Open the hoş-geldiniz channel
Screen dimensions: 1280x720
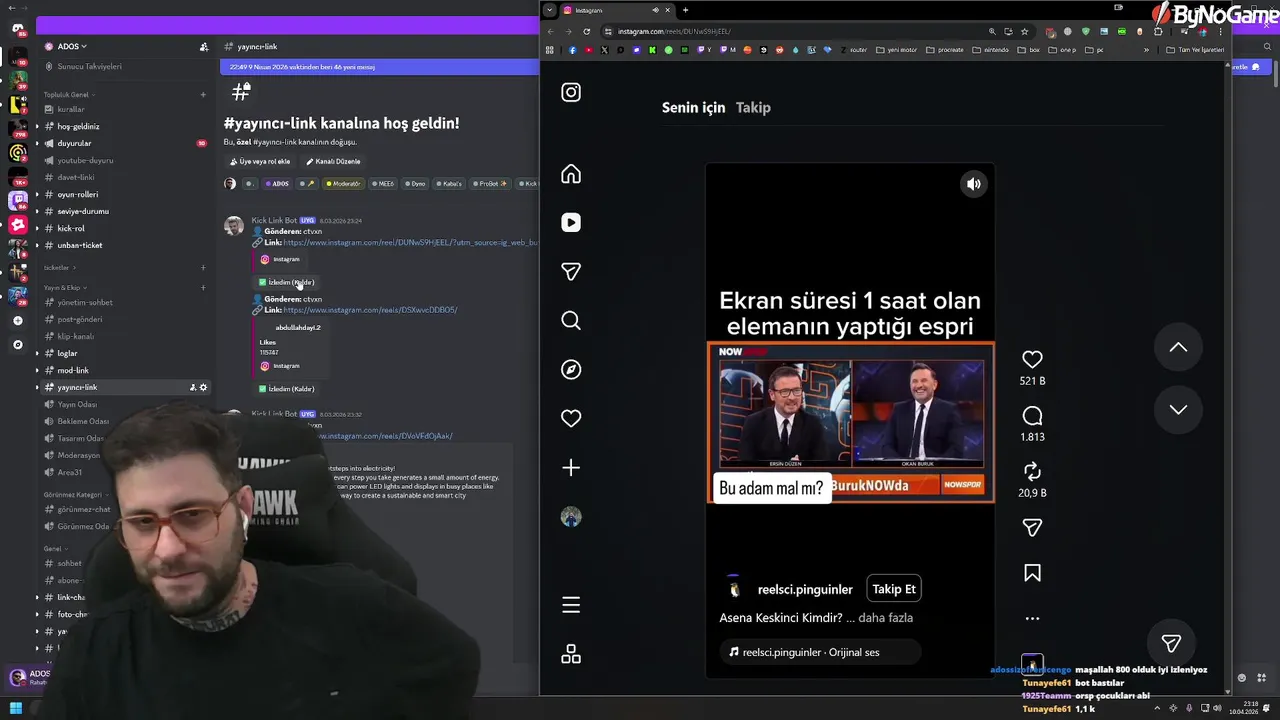click(78, 126)
